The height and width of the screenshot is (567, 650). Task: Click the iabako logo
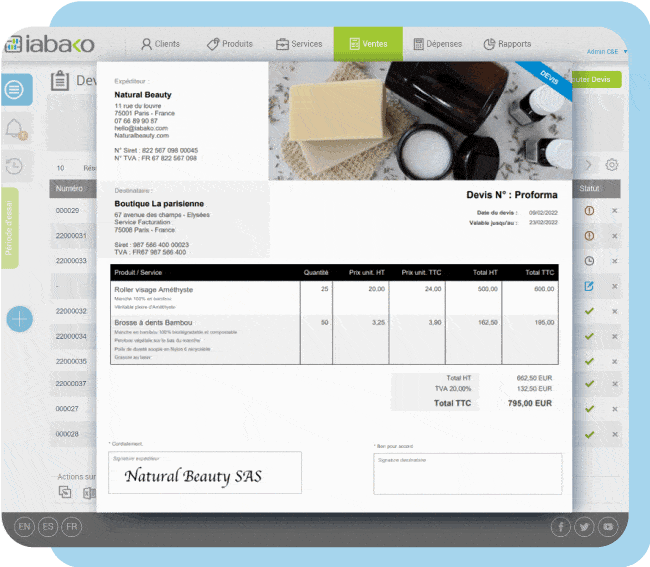point(50,44)
